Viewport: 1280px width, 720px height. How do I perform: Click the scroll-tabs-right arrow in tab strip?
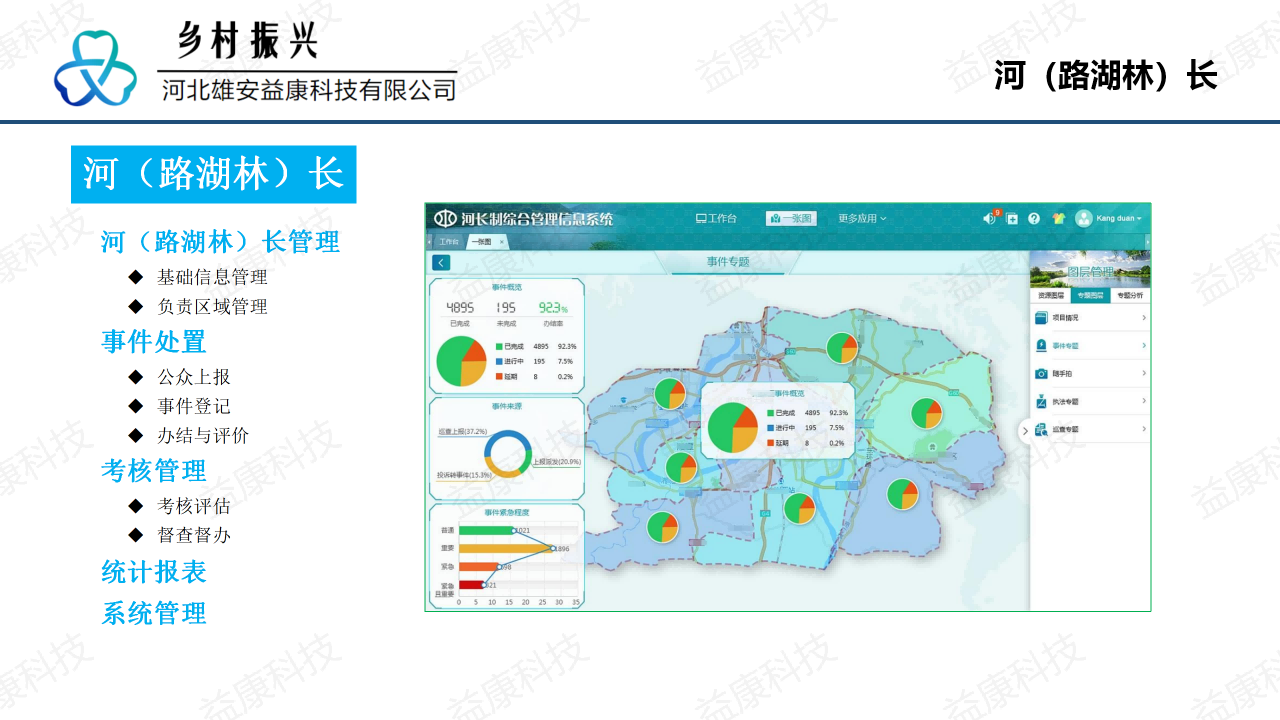coord(1147,242)
